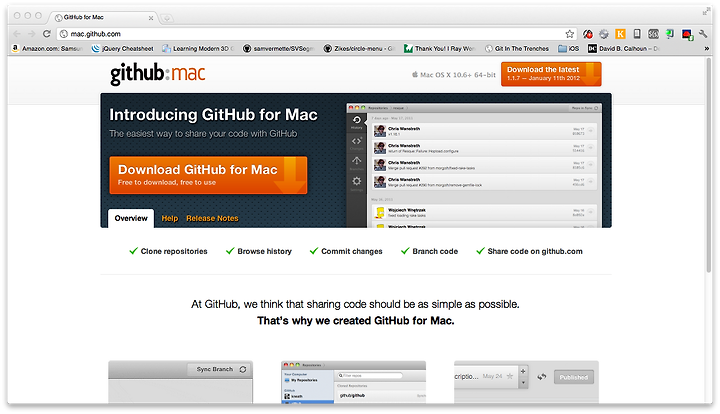This screenshot has width=720, height=414.
Task: Click the repositories list feature thumbnail
Action: [354, 382]
